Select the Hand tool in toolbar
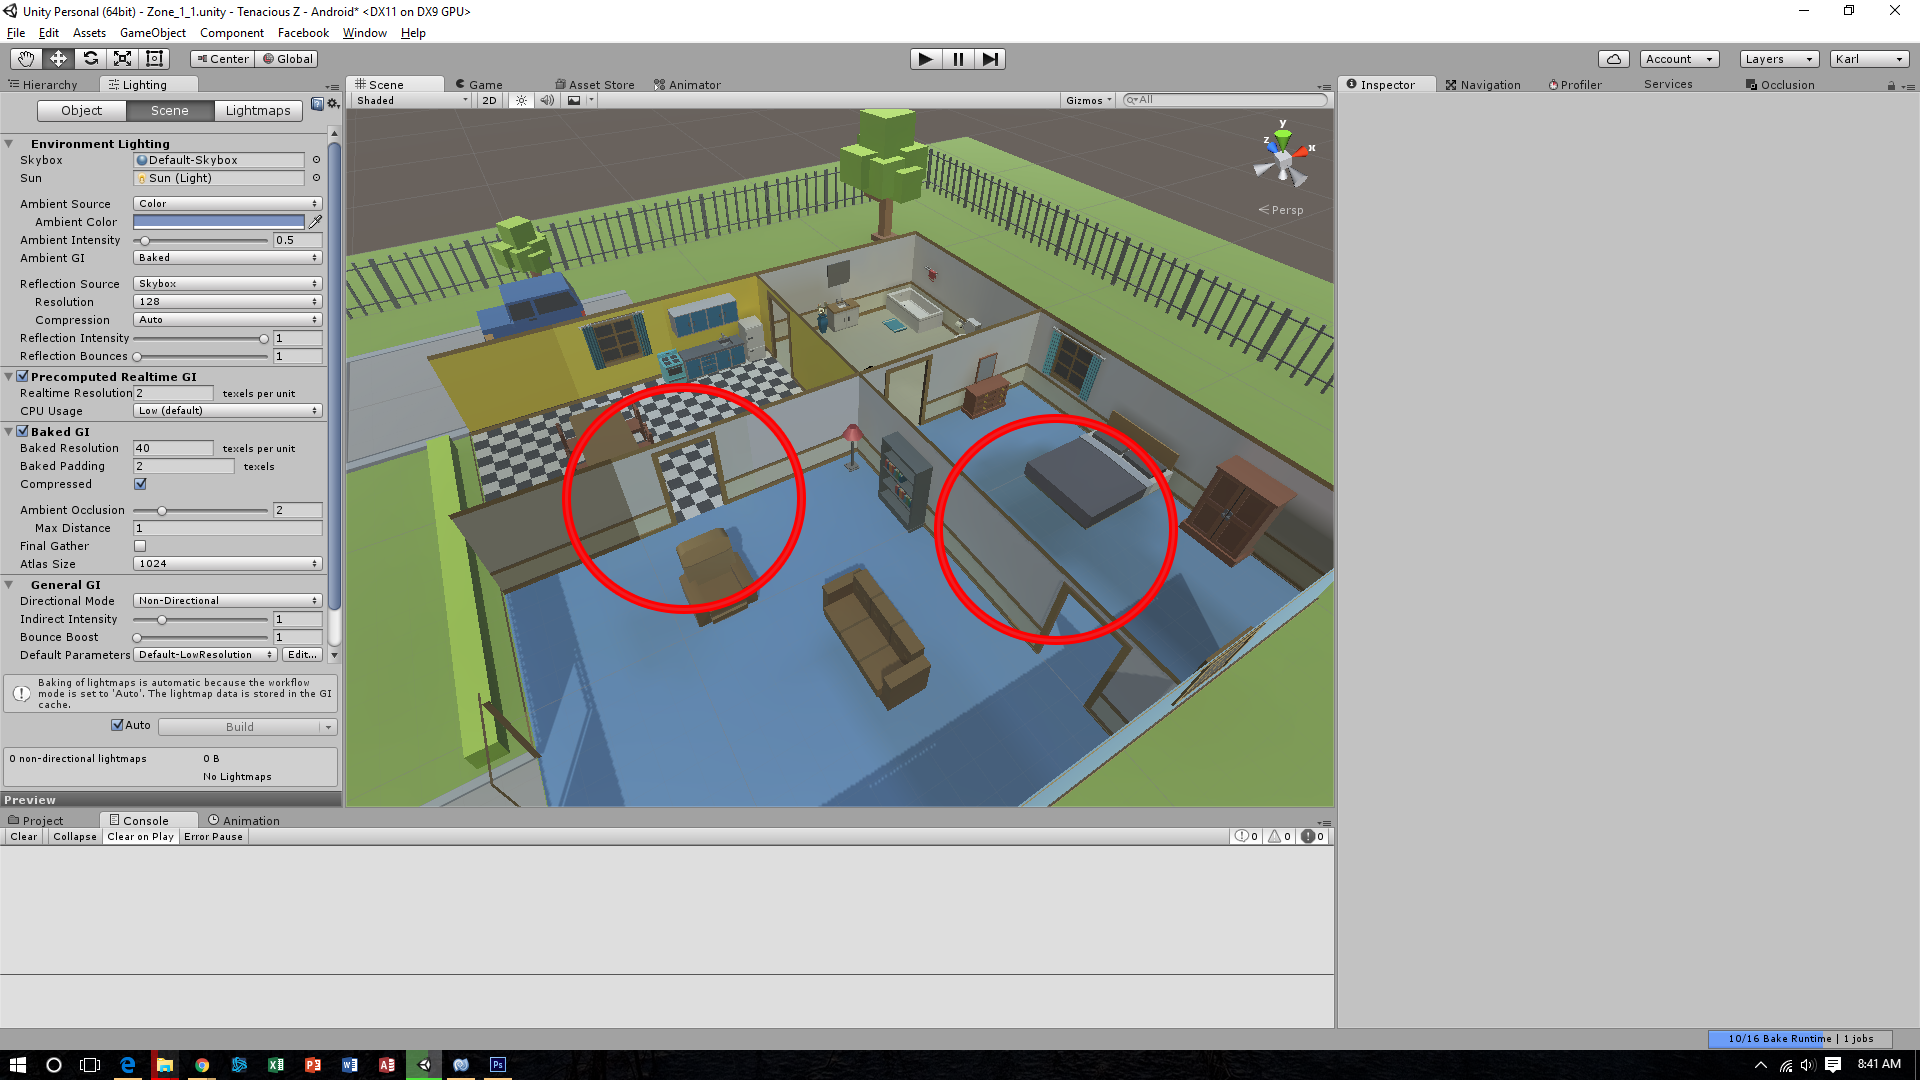 coord(26,59)
